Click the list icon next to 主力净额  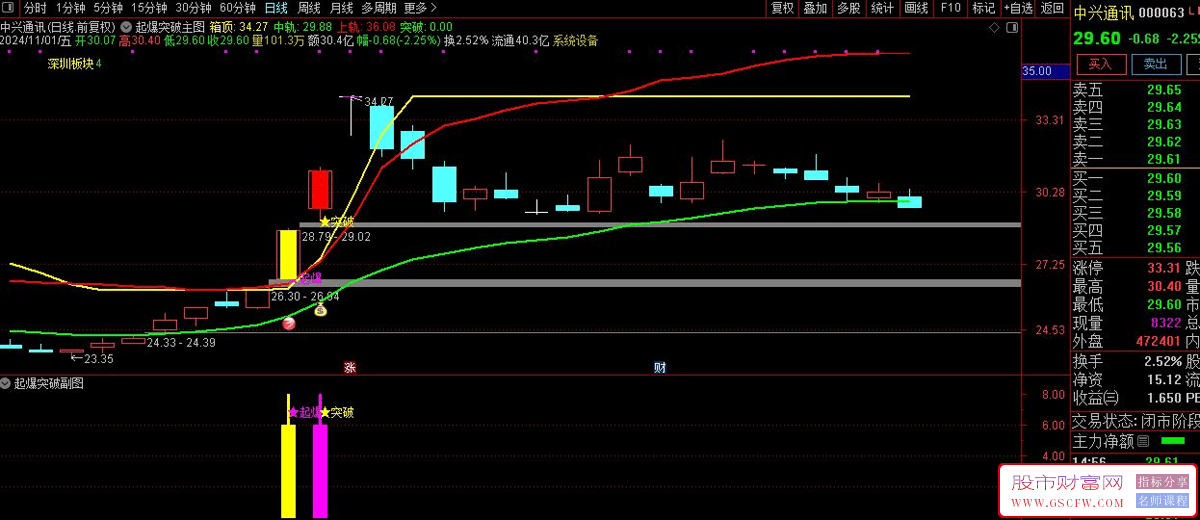[1142, 440]
